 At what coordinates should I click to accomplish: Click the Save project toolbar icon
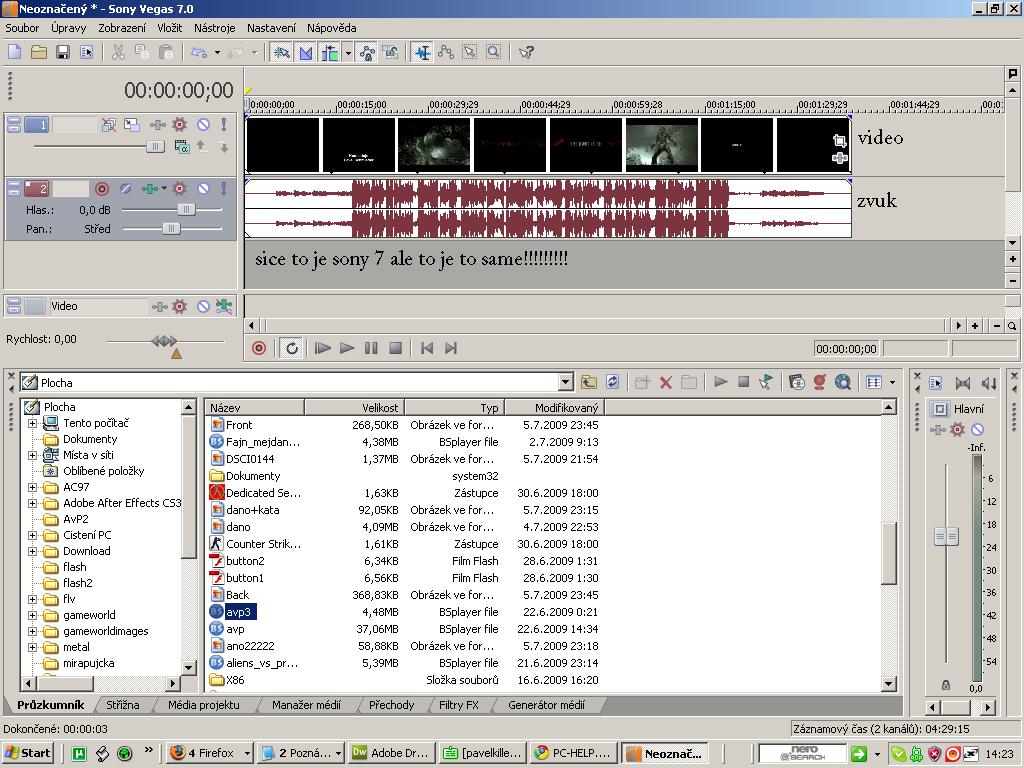[62, 52]
